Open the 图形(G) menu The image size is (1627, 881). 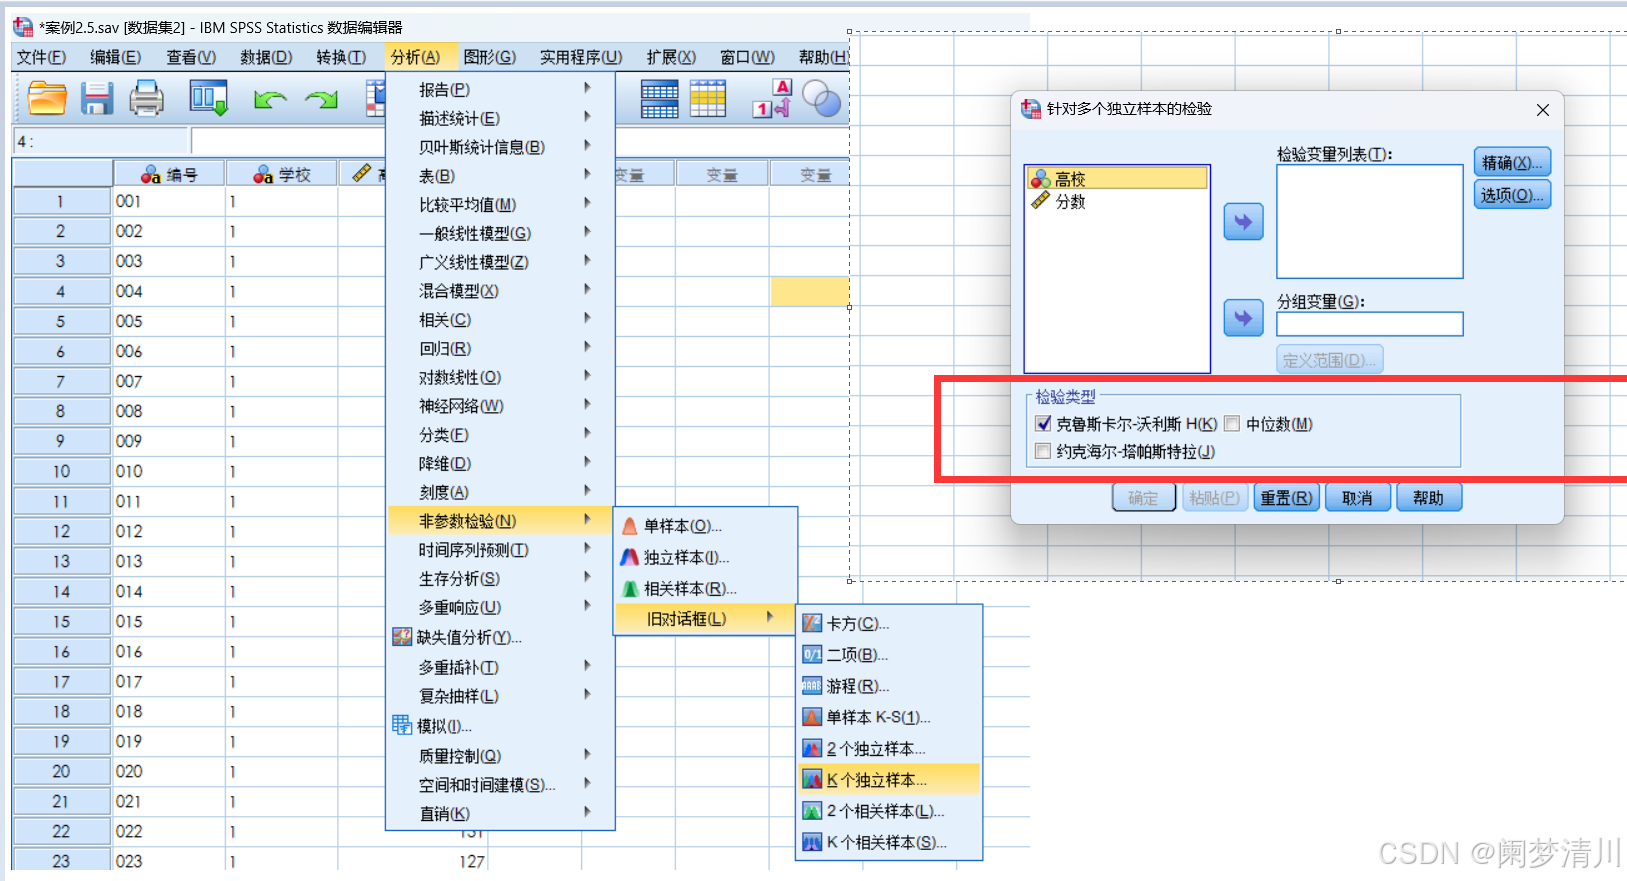coord(490,57)
